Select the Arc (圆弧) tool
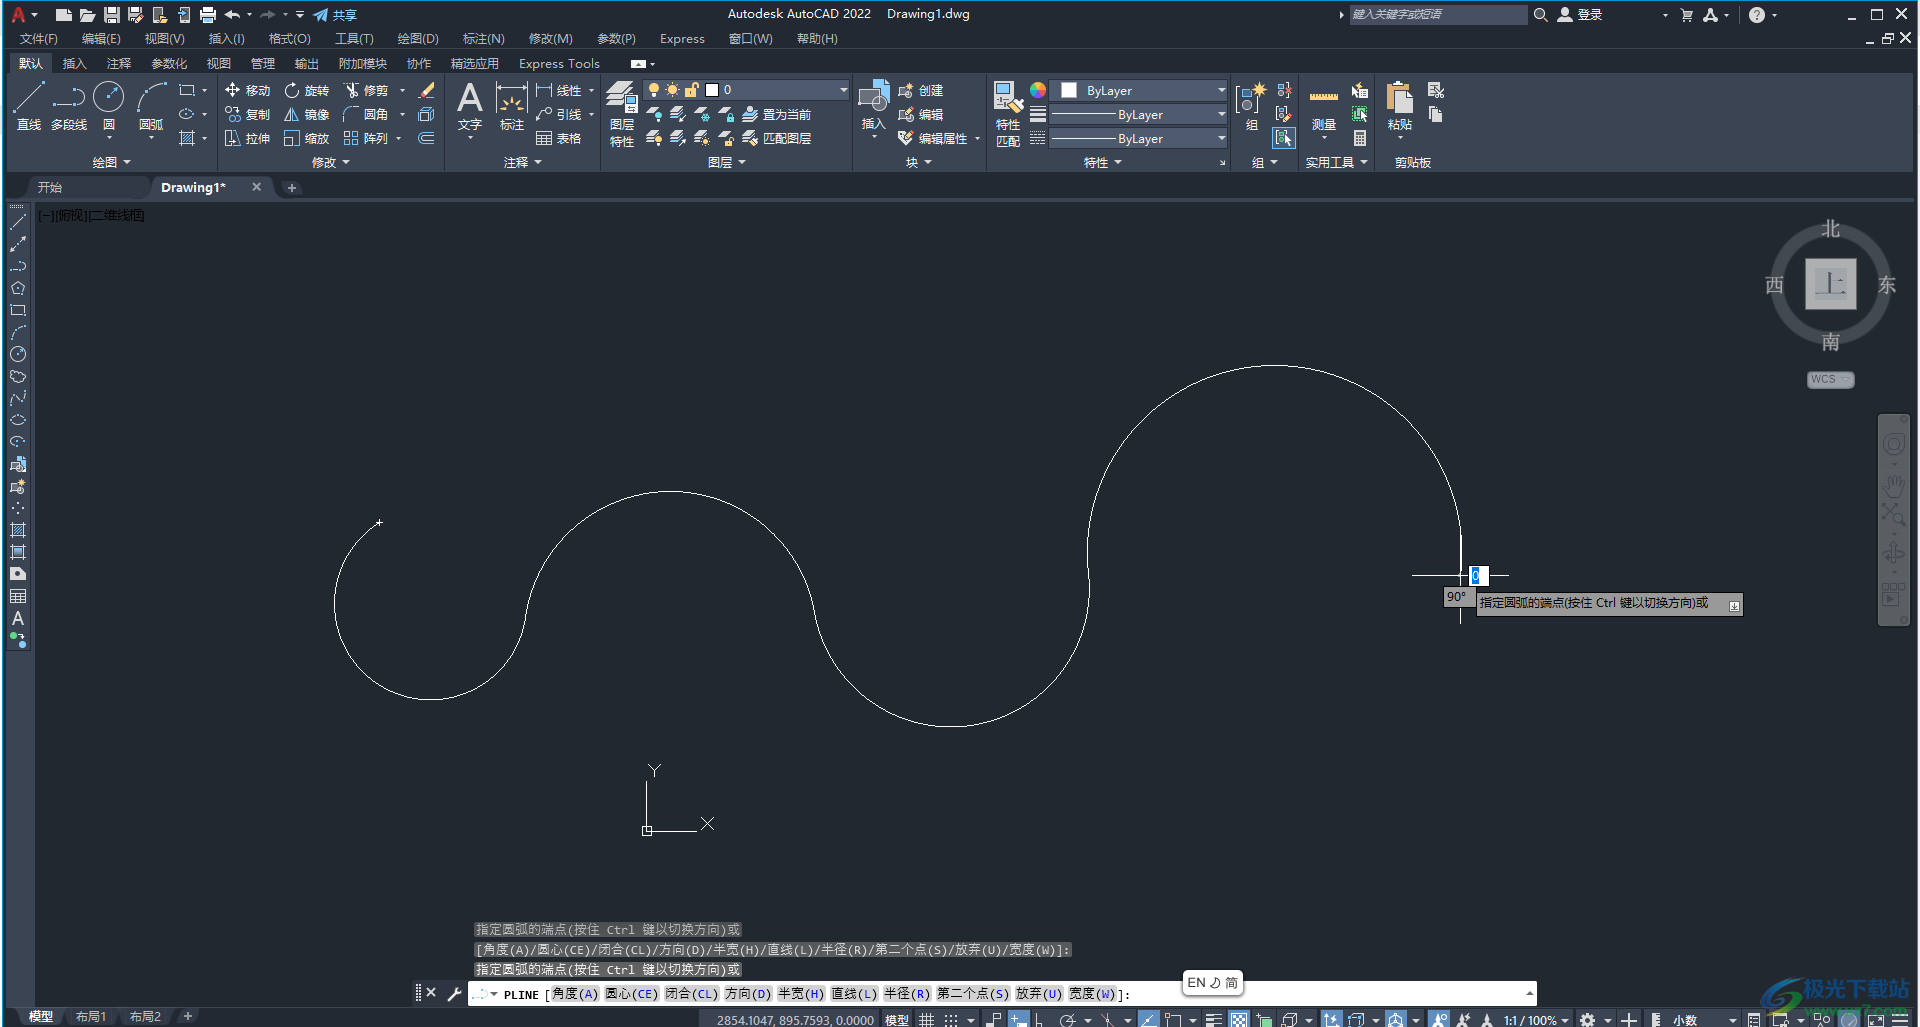The width and height of the screenshot is (1920, 1027). point(151,106)
